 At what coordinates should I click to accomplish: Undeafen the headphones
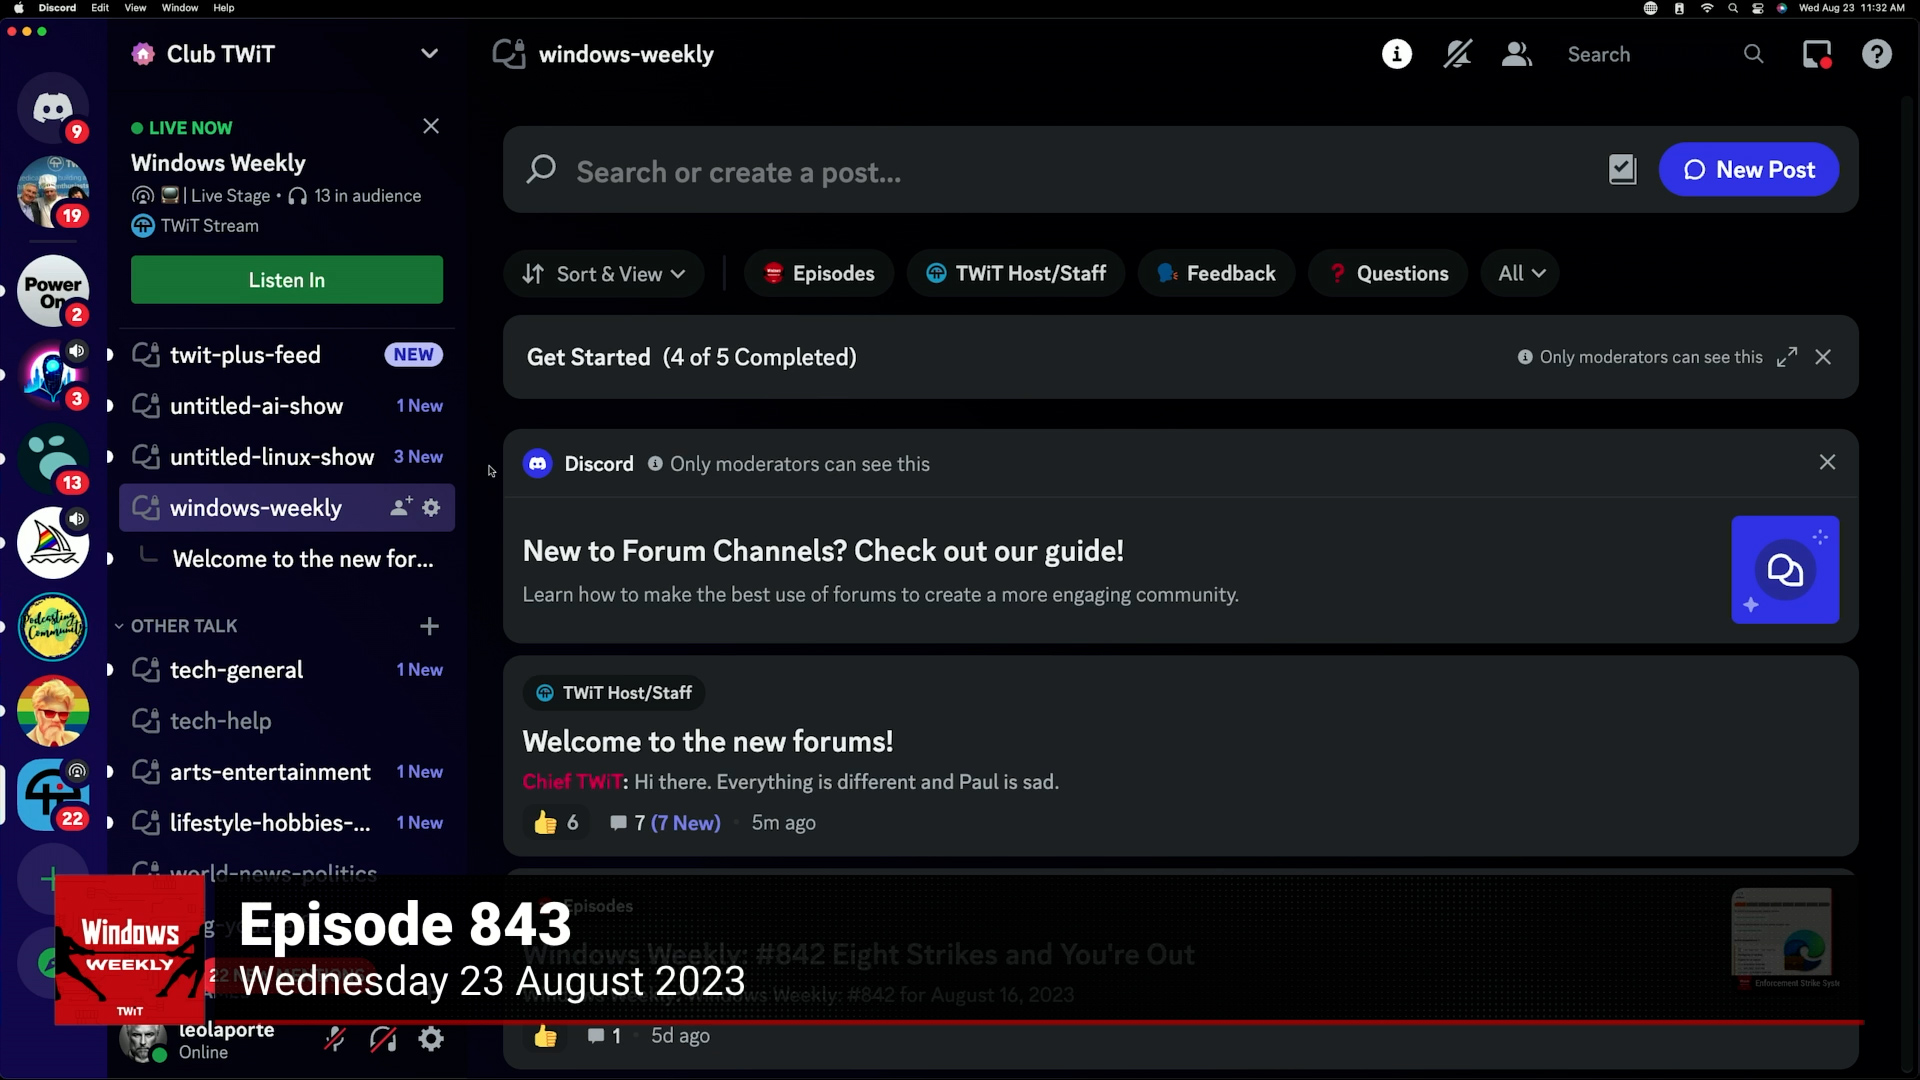point(384,1039)
